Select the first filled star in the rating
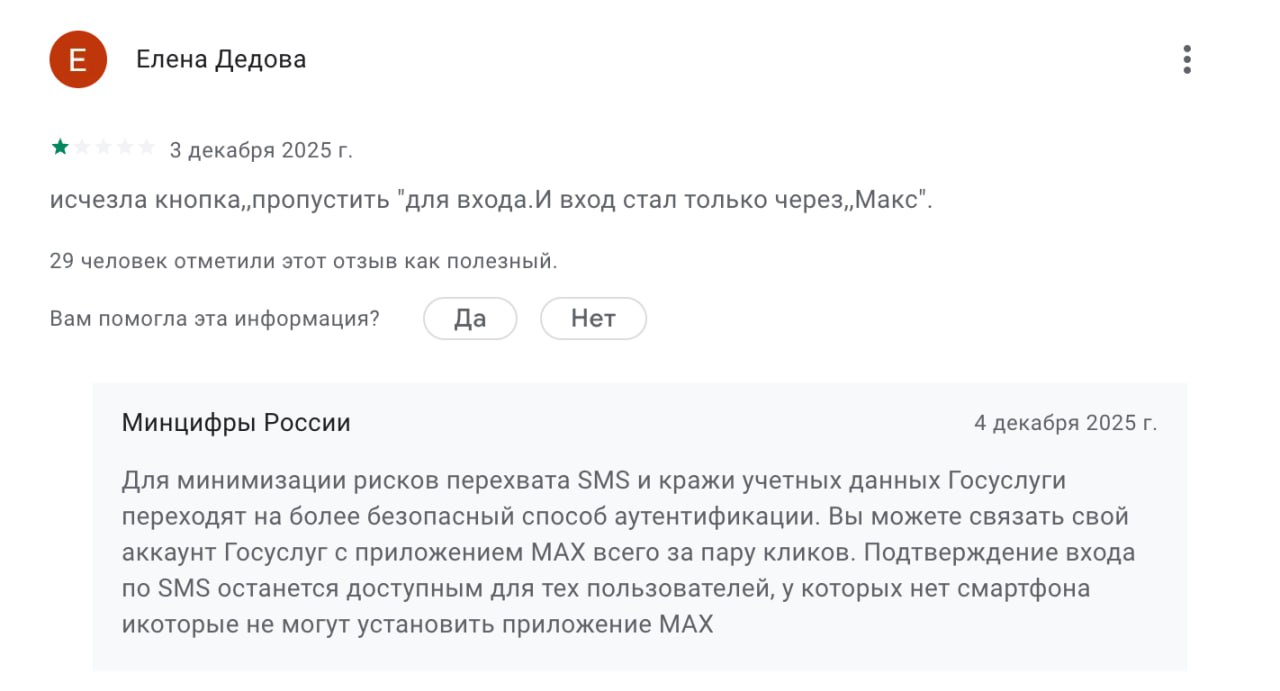The image size is (1280, 691). coord(60,146)
